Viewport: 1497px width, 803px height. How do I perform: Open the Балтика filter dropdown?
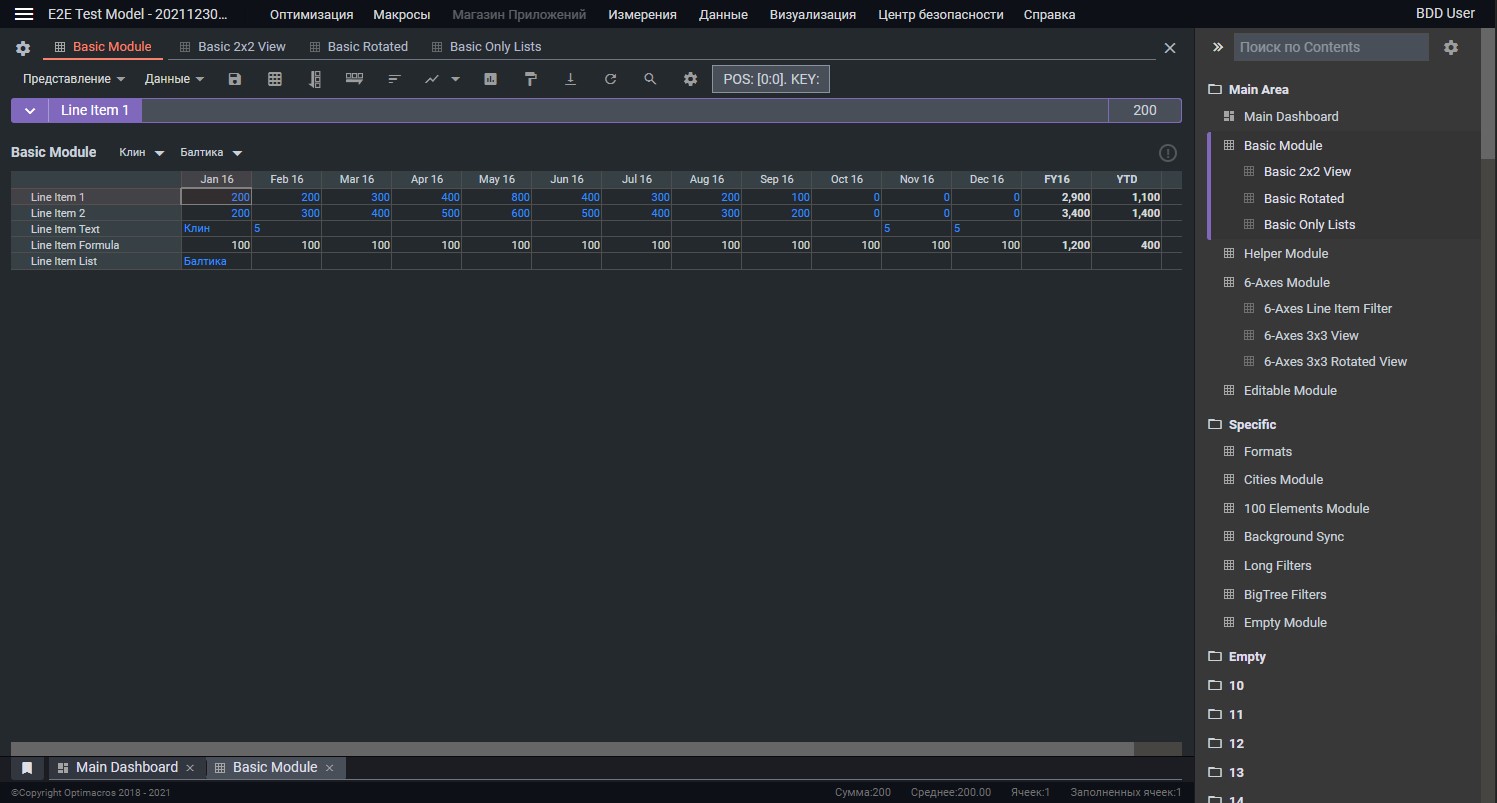click(x=211, y=153)
